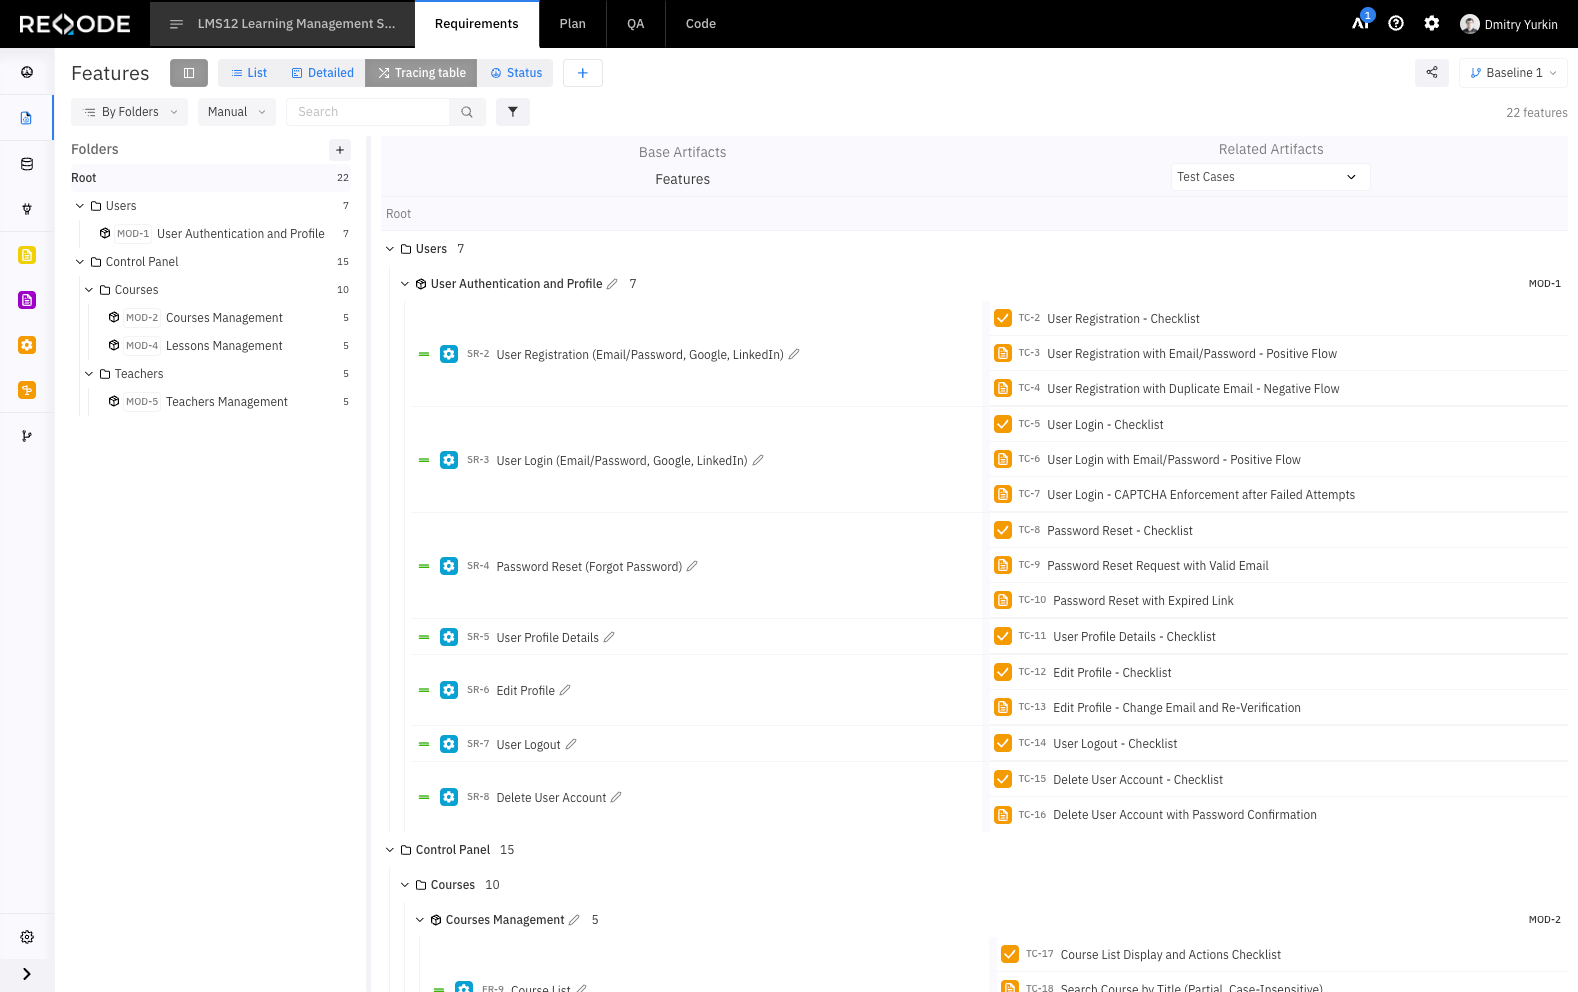Open the purple document icon in sidebar
The width and height of the screenshot is (1578, 992).
pyautogui.click(x=27, y=300)
